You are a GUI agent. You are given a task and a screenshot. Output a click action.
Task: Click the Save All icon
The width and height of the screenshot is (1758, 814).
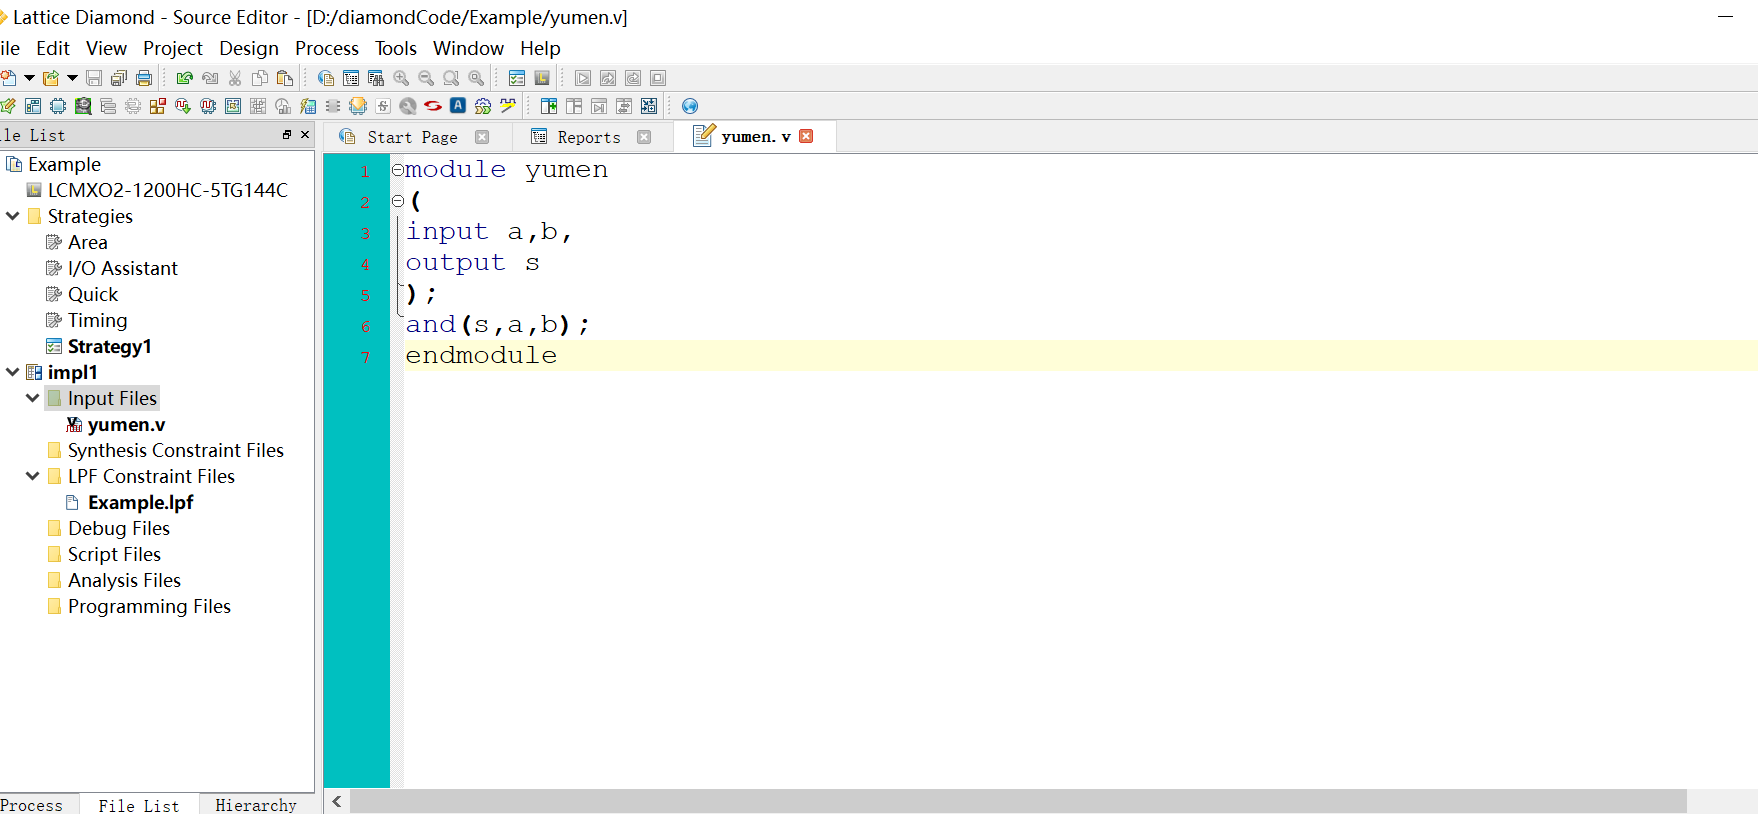click(x=119, y=78)
